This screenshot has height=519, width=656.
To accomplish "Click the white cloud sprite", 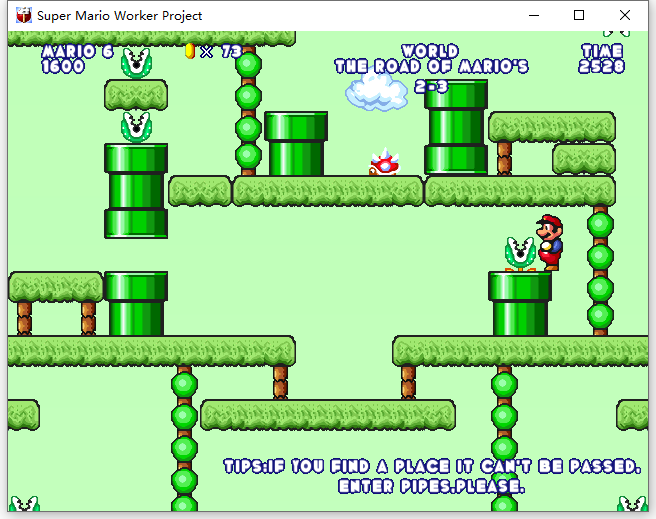I will [377, 91].
